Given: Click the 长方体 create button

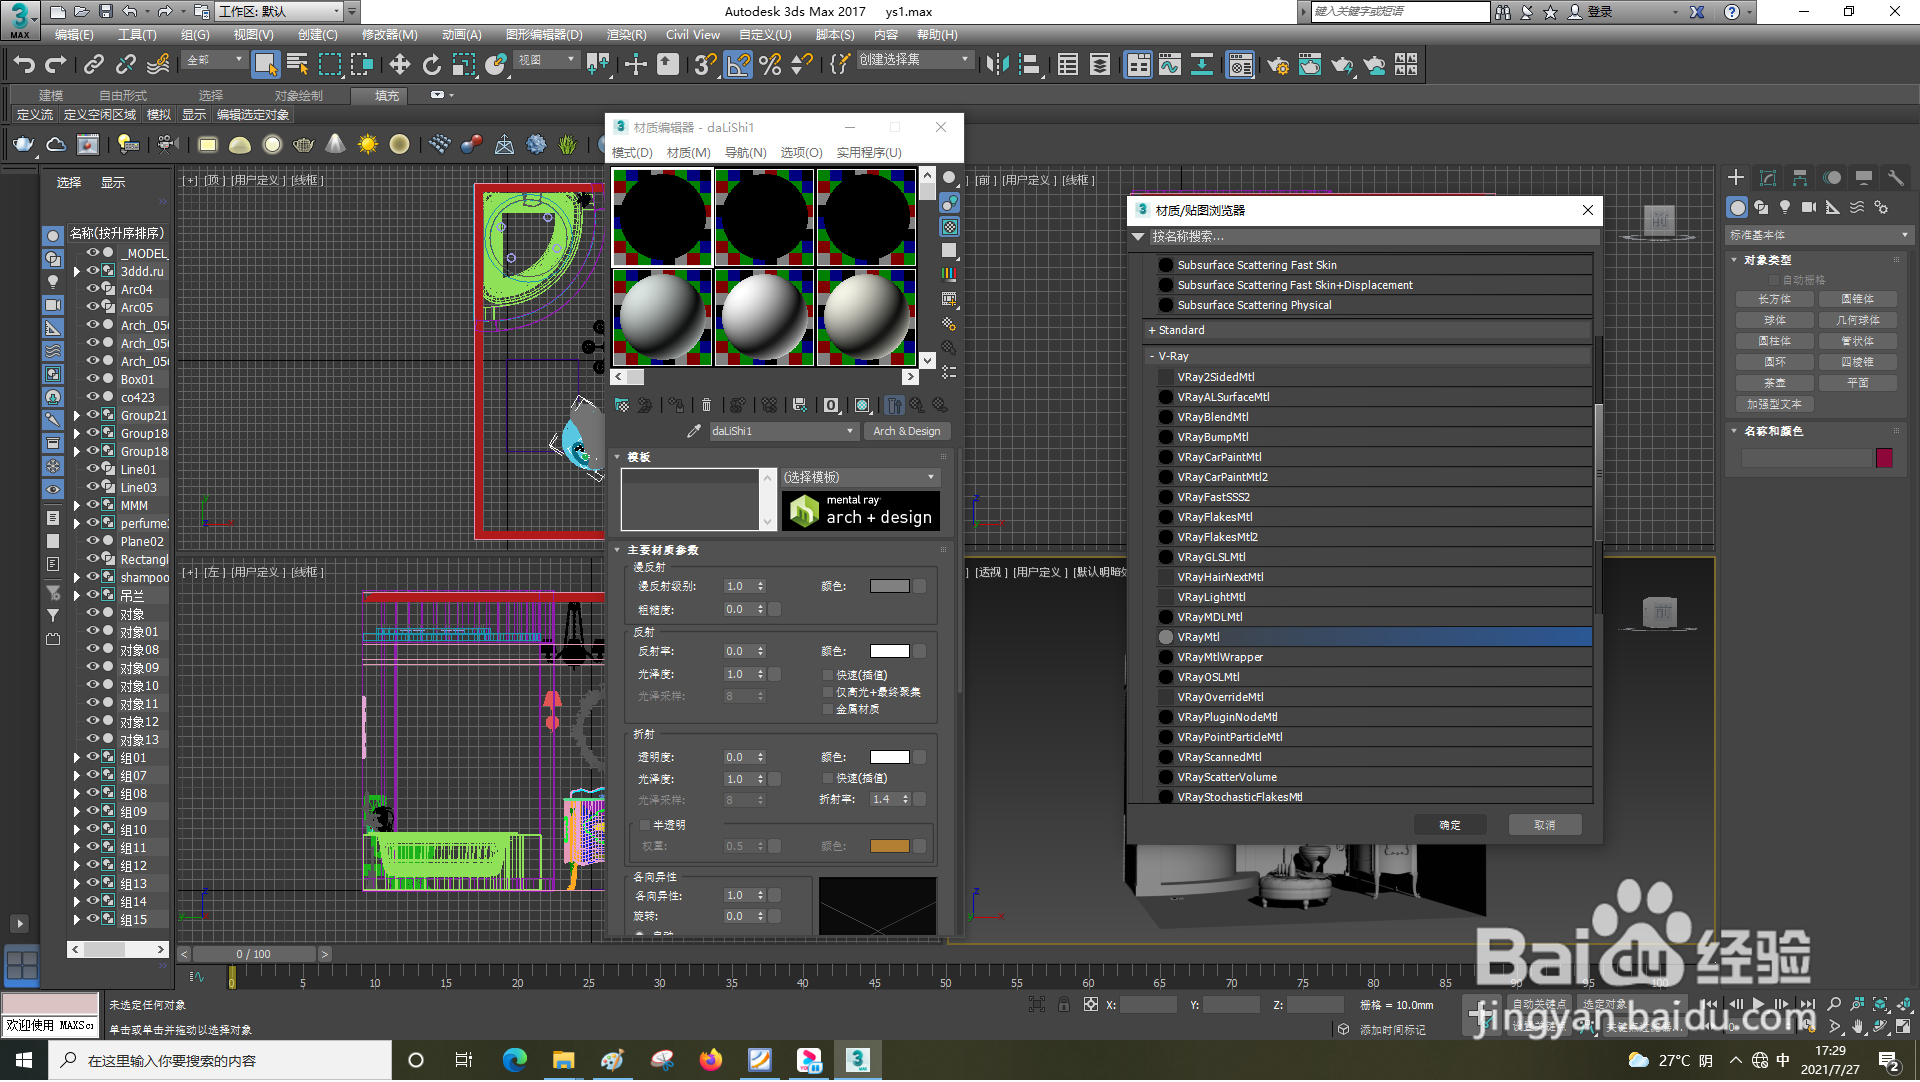Looking at the screenshot, I should click(1775, 299).
